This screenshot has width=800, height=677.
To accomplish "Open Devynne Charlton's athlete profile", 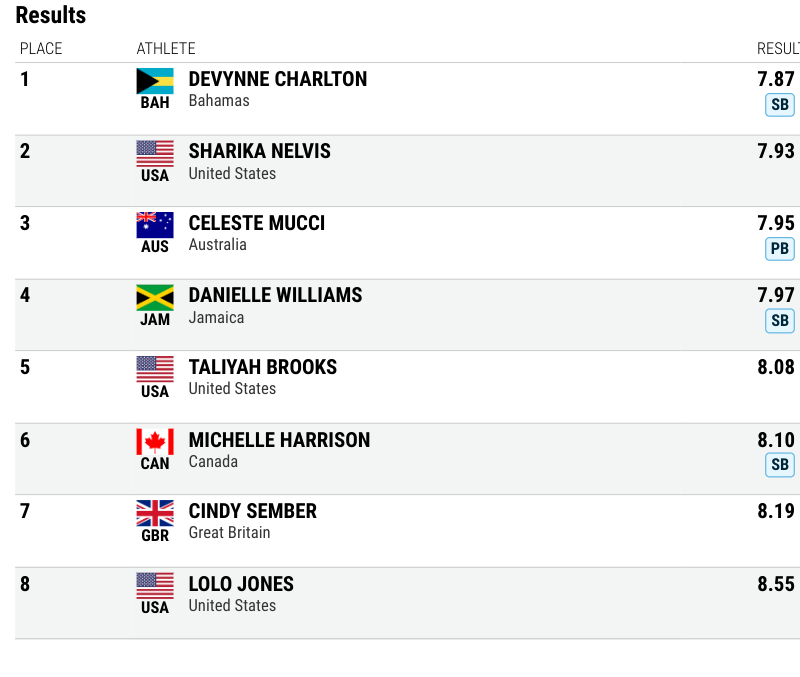I will [278, 79].
